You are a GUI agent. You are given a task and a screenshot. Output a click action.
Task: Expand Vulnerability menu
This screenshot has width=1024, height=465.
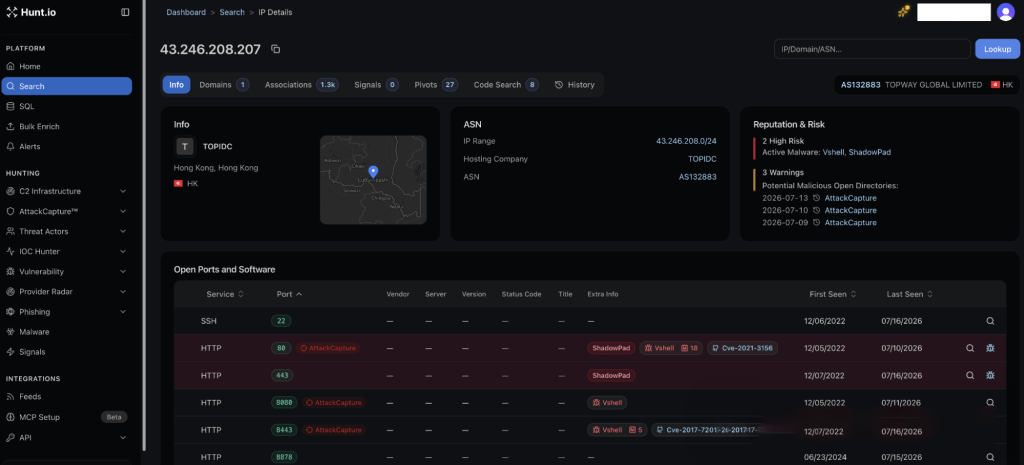point(123,272)
